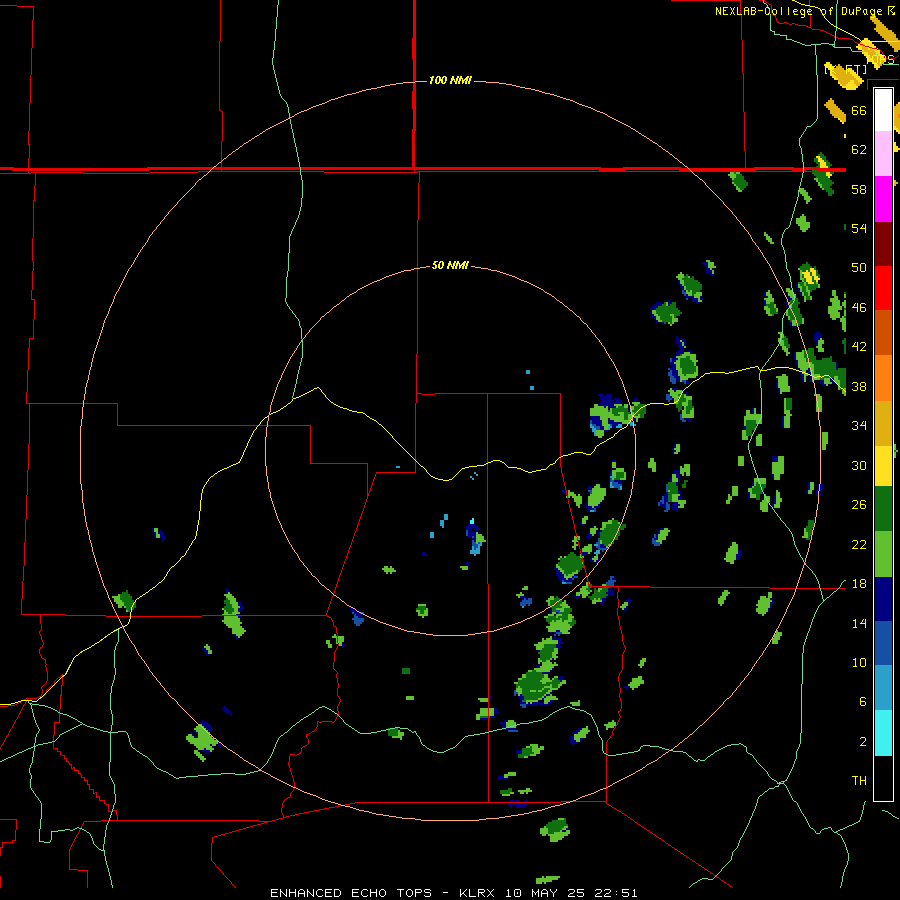Image resolution: width=900 pixels, height=900 pixels.
Task: Click the bright red legend band
Action: pyautogui.click(x=883, y=288)
